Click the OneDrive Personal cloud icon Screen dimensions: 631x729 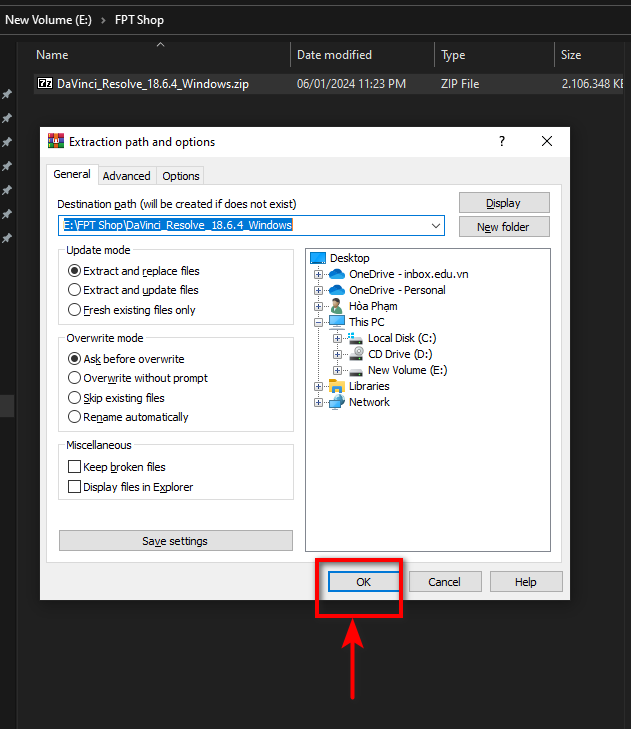tap(337, 290)
